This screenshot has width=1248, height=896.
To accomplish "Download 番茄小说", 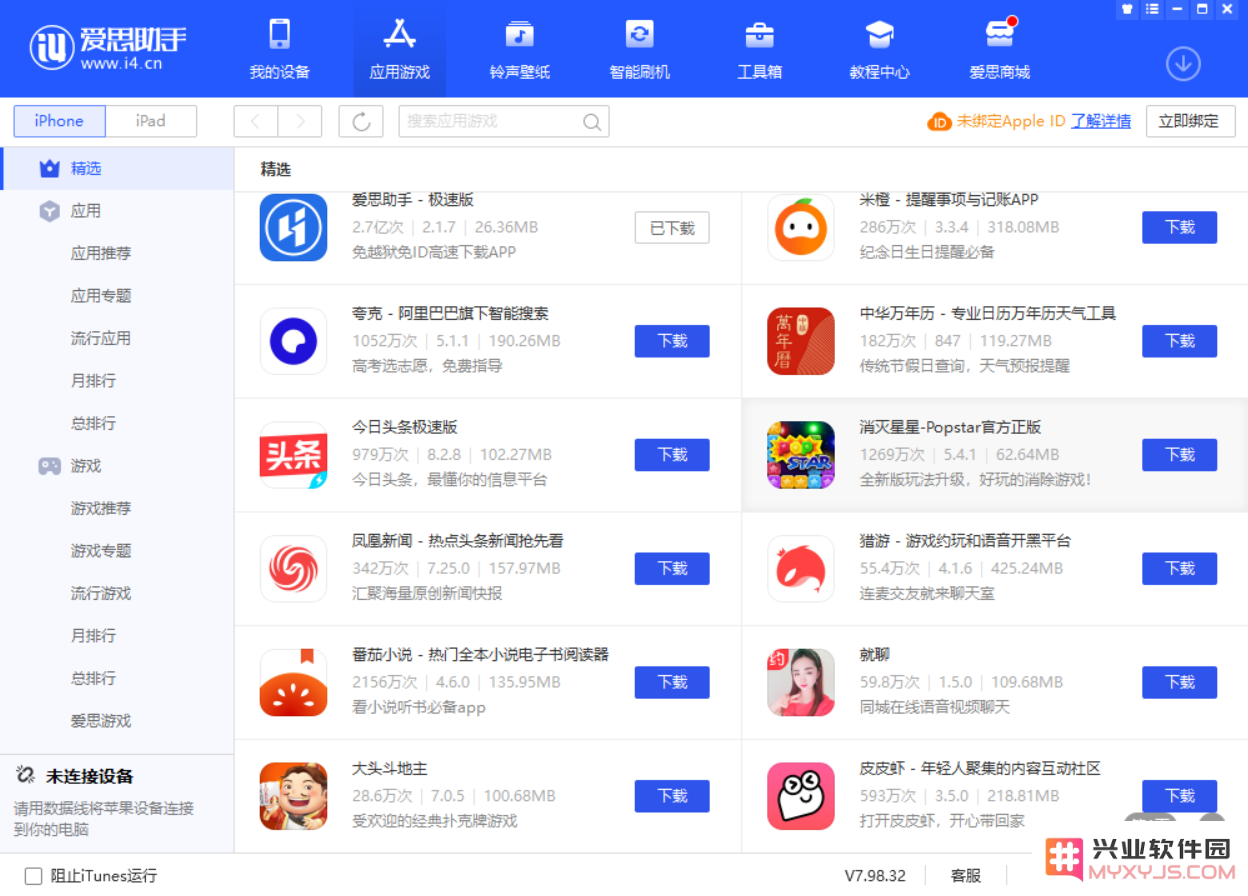I will coord(672,683).
